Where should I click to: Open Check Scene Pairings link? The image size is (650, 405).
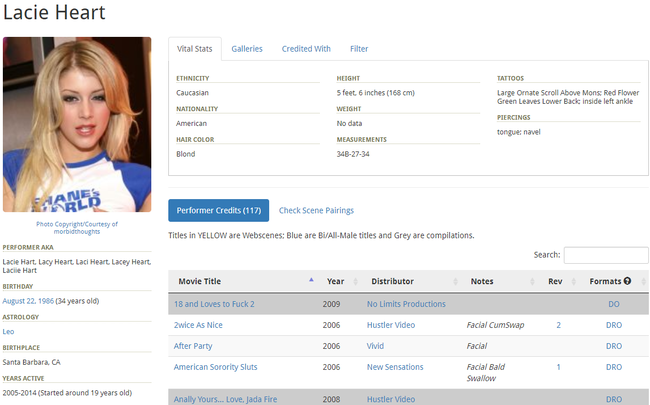(316, 211)
